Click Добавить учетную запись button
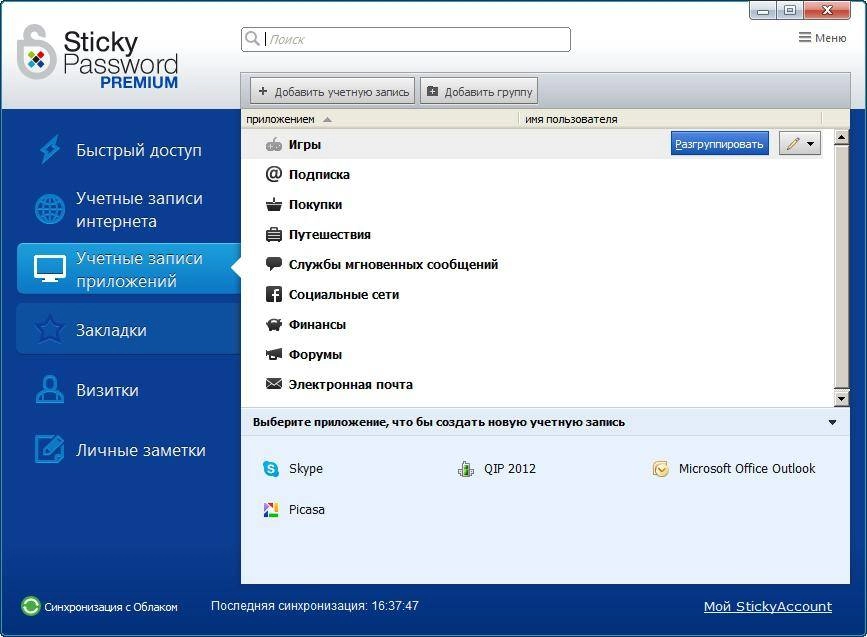867x637 pixels. (333, 91)
